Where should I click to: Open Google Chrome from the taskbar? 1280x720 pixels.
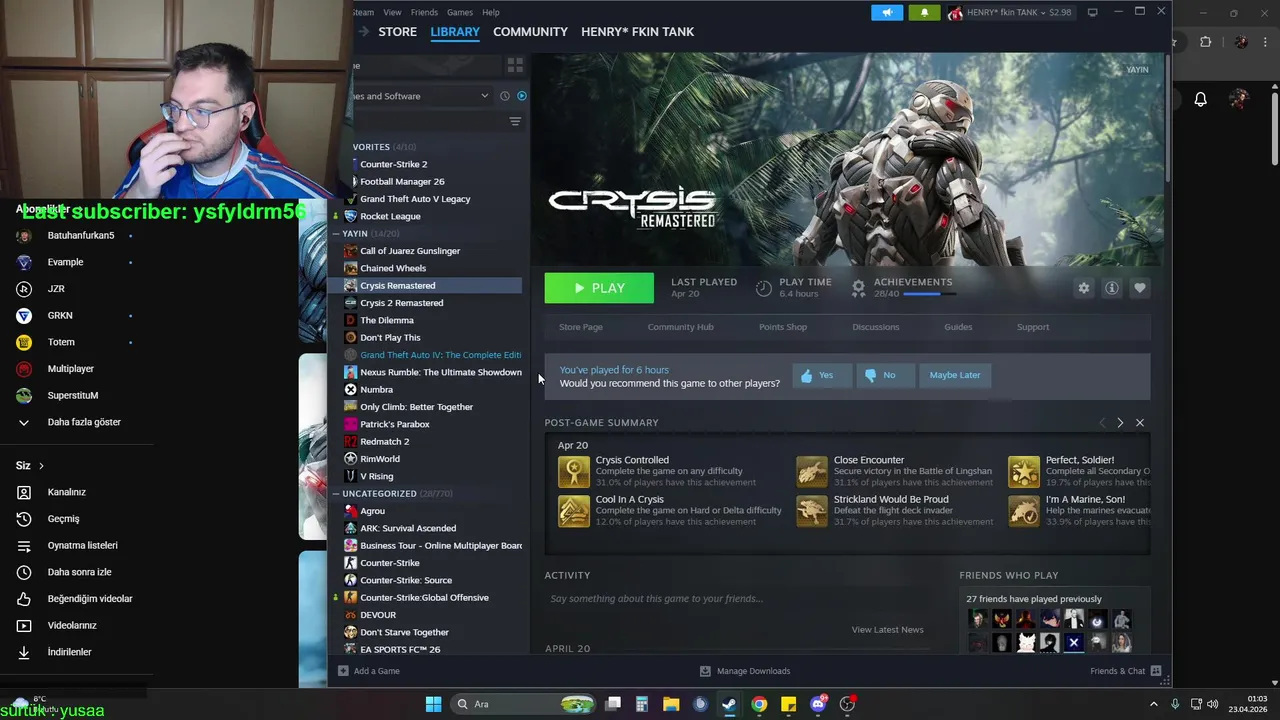point(759,704)
